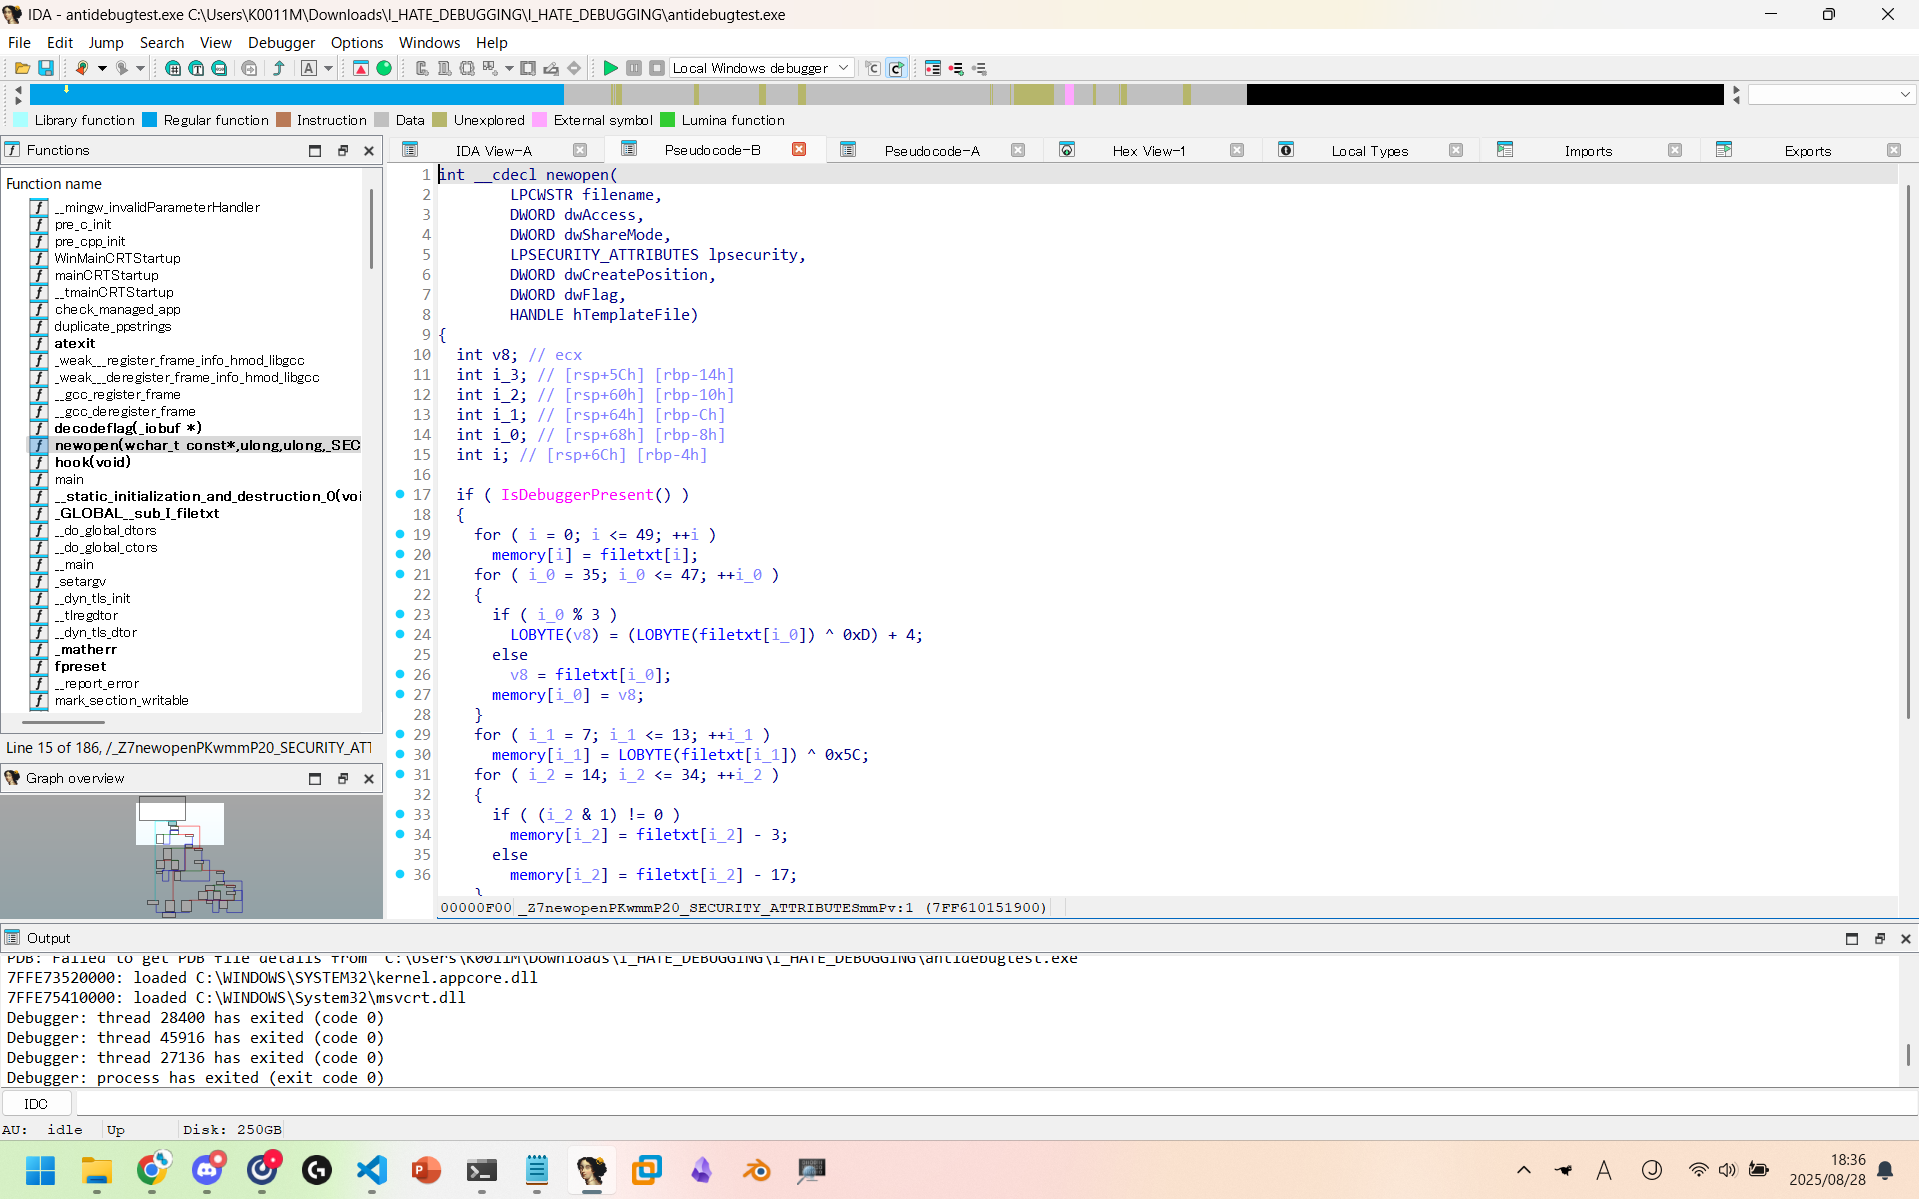Select the hook(void) function in list

tap(92, 462)
